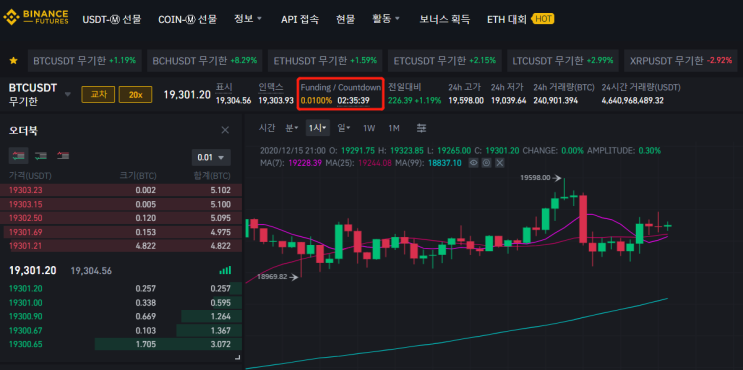Click the Binance Futures logo
This screenshot has width=743, height=370.
[x=36, y=18]
